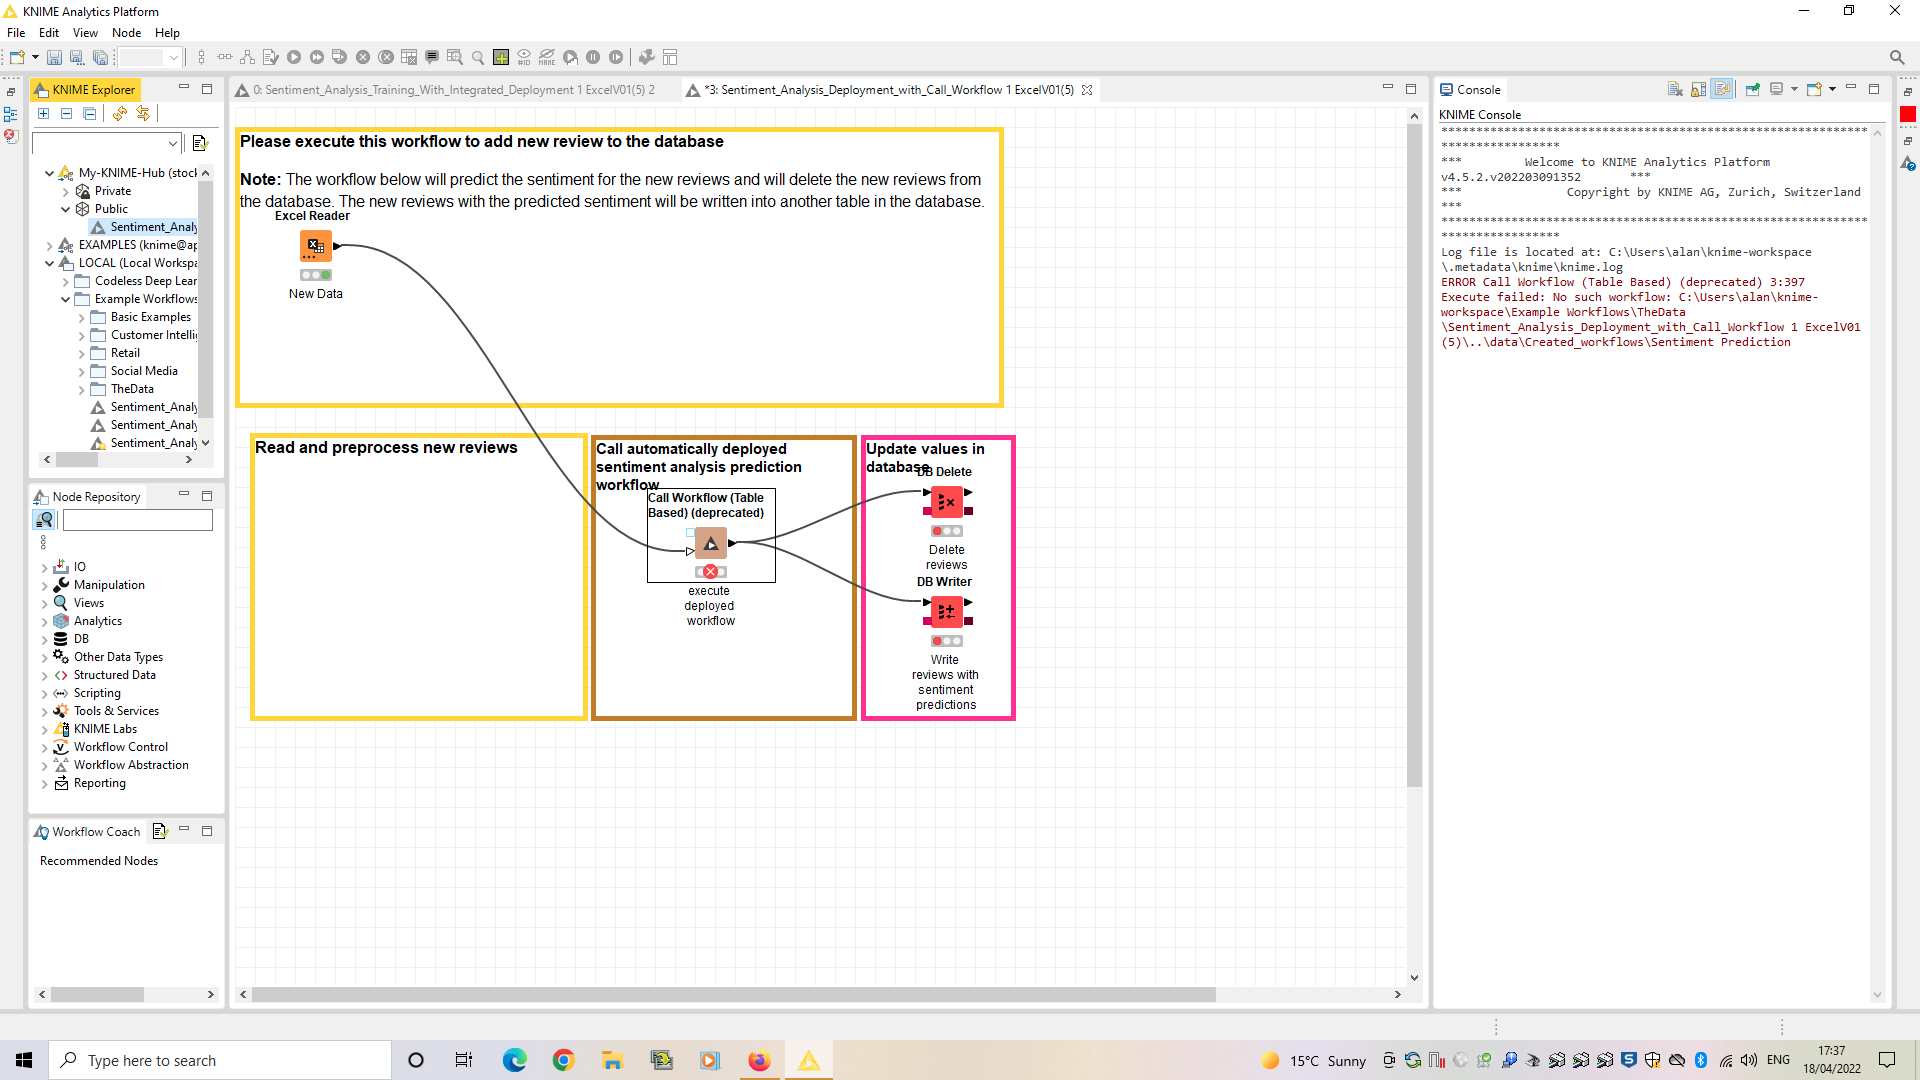
Task: Click the workflow editor vertical scrollbar
Action: pyautogui.click(x=1414, y=455)
